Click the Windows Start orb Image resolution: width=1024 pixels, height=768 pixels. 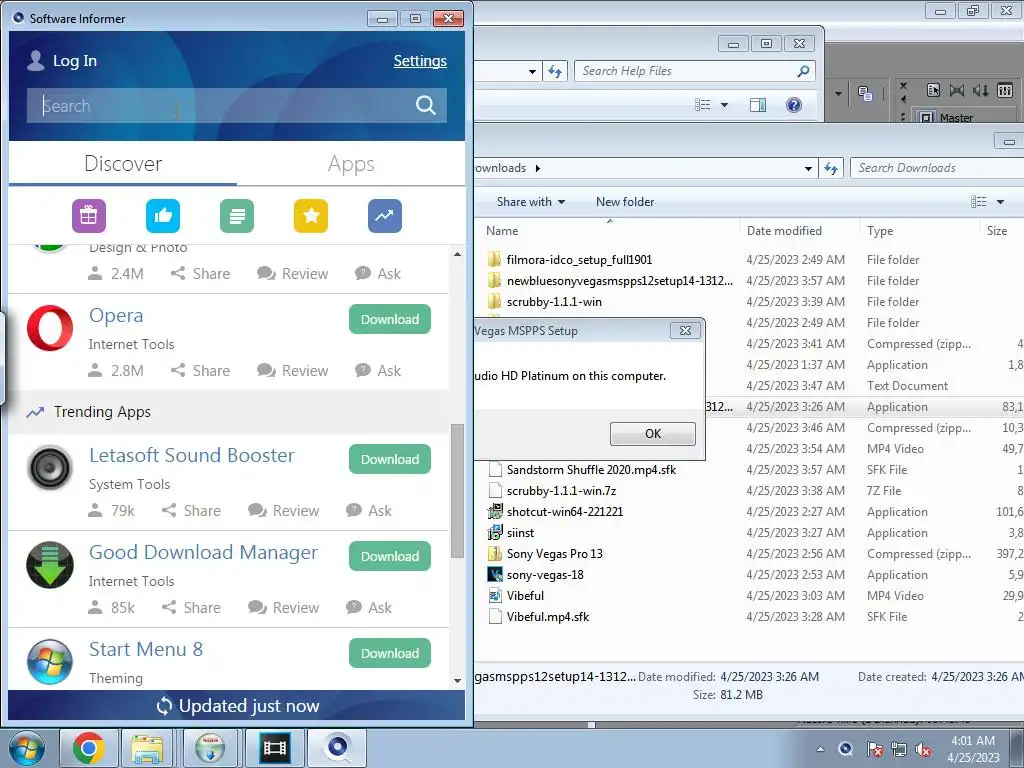point(27,748)
